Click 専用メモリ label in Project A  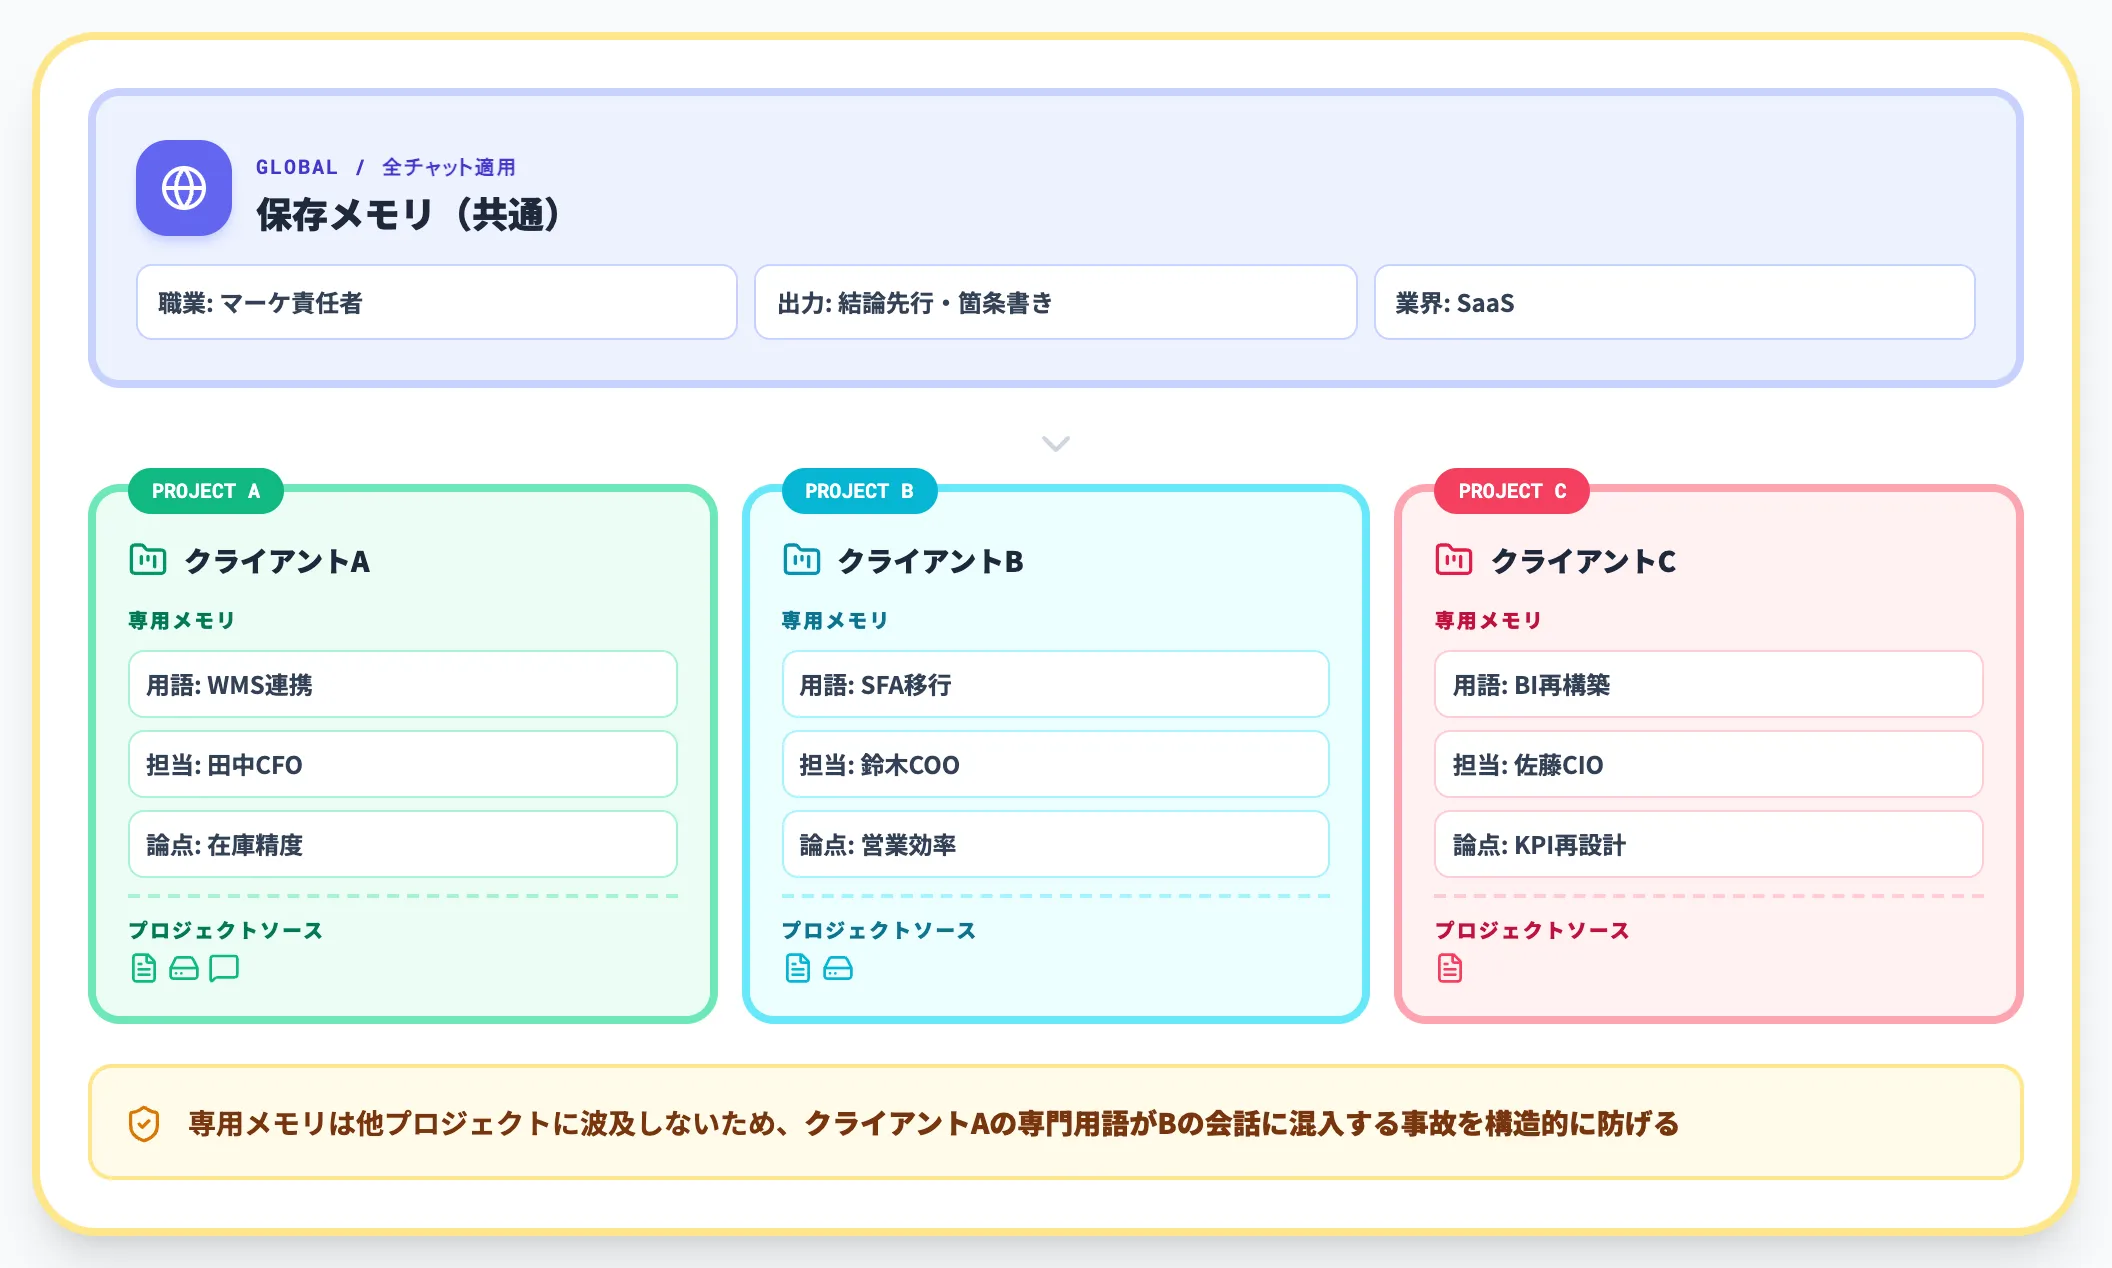coord(181,620)
